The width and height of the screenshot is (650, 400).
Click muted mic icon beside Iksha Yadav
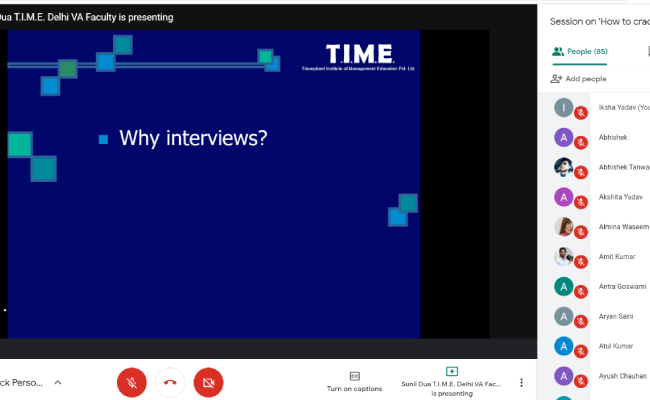tap(581, 113)
